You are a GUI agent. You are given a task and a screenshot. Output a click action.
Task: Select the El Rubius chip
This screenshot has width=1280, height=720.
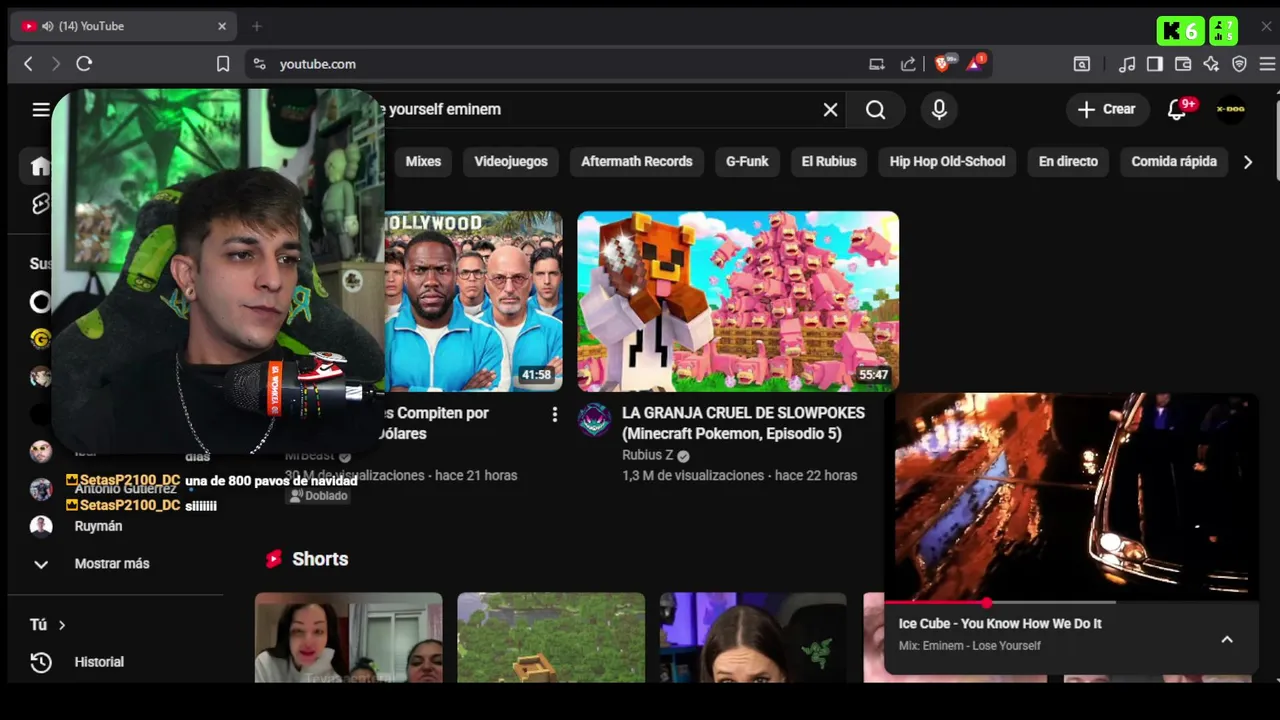tap(829, 161)
